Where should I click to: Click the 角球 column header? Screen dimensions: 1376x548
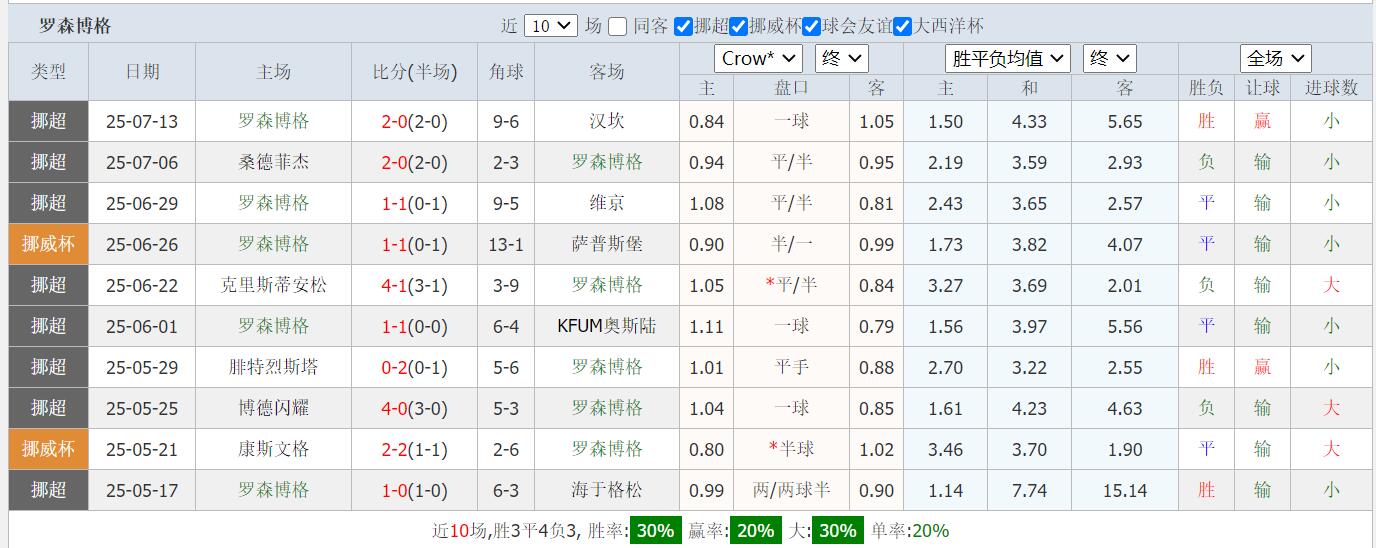point(505,72)
